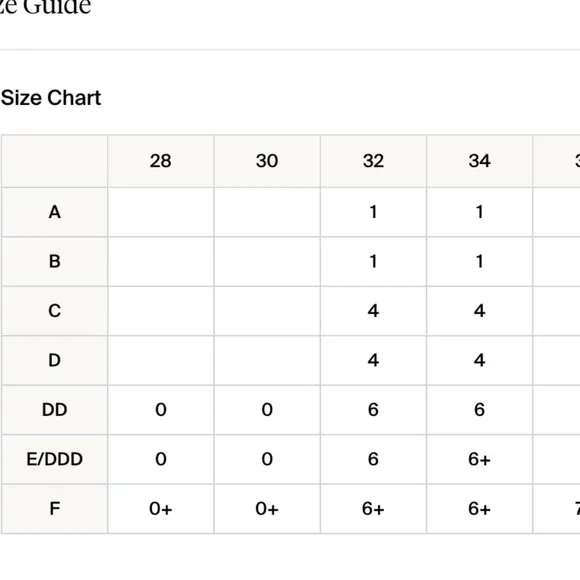Click the C cup row label
The height and width of the screenshot is (580, 580).
(54, 311)
